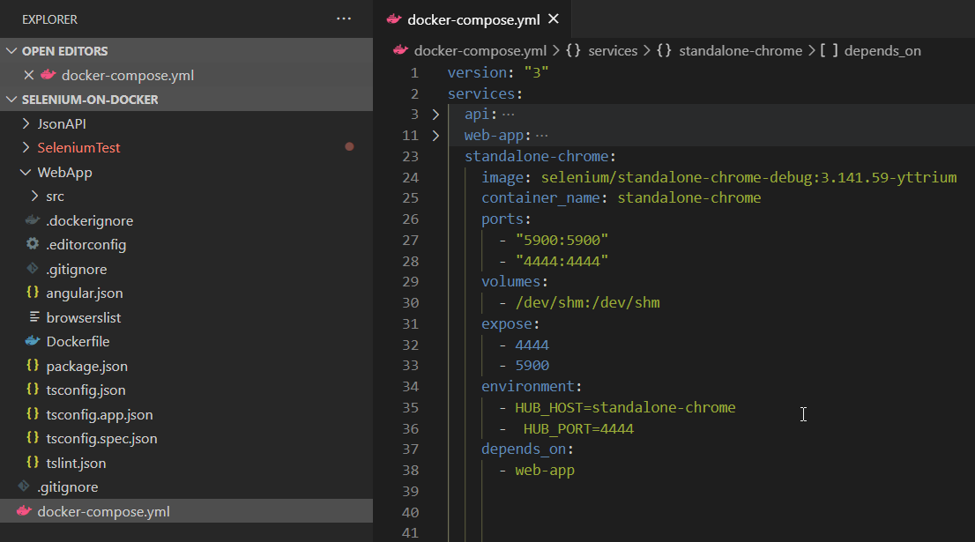
Task: Open the Explorer more actions ellipsis
Action: tap(344, 19)
